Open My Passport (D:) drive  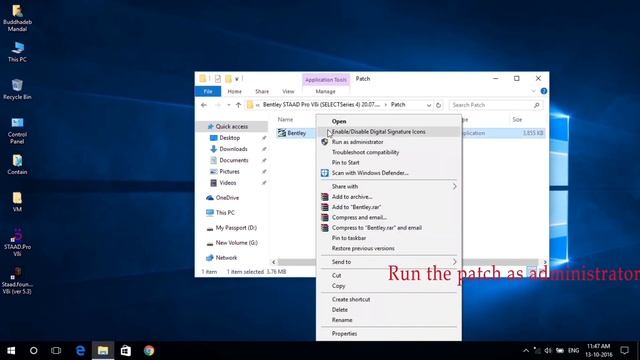pos(236,228)
